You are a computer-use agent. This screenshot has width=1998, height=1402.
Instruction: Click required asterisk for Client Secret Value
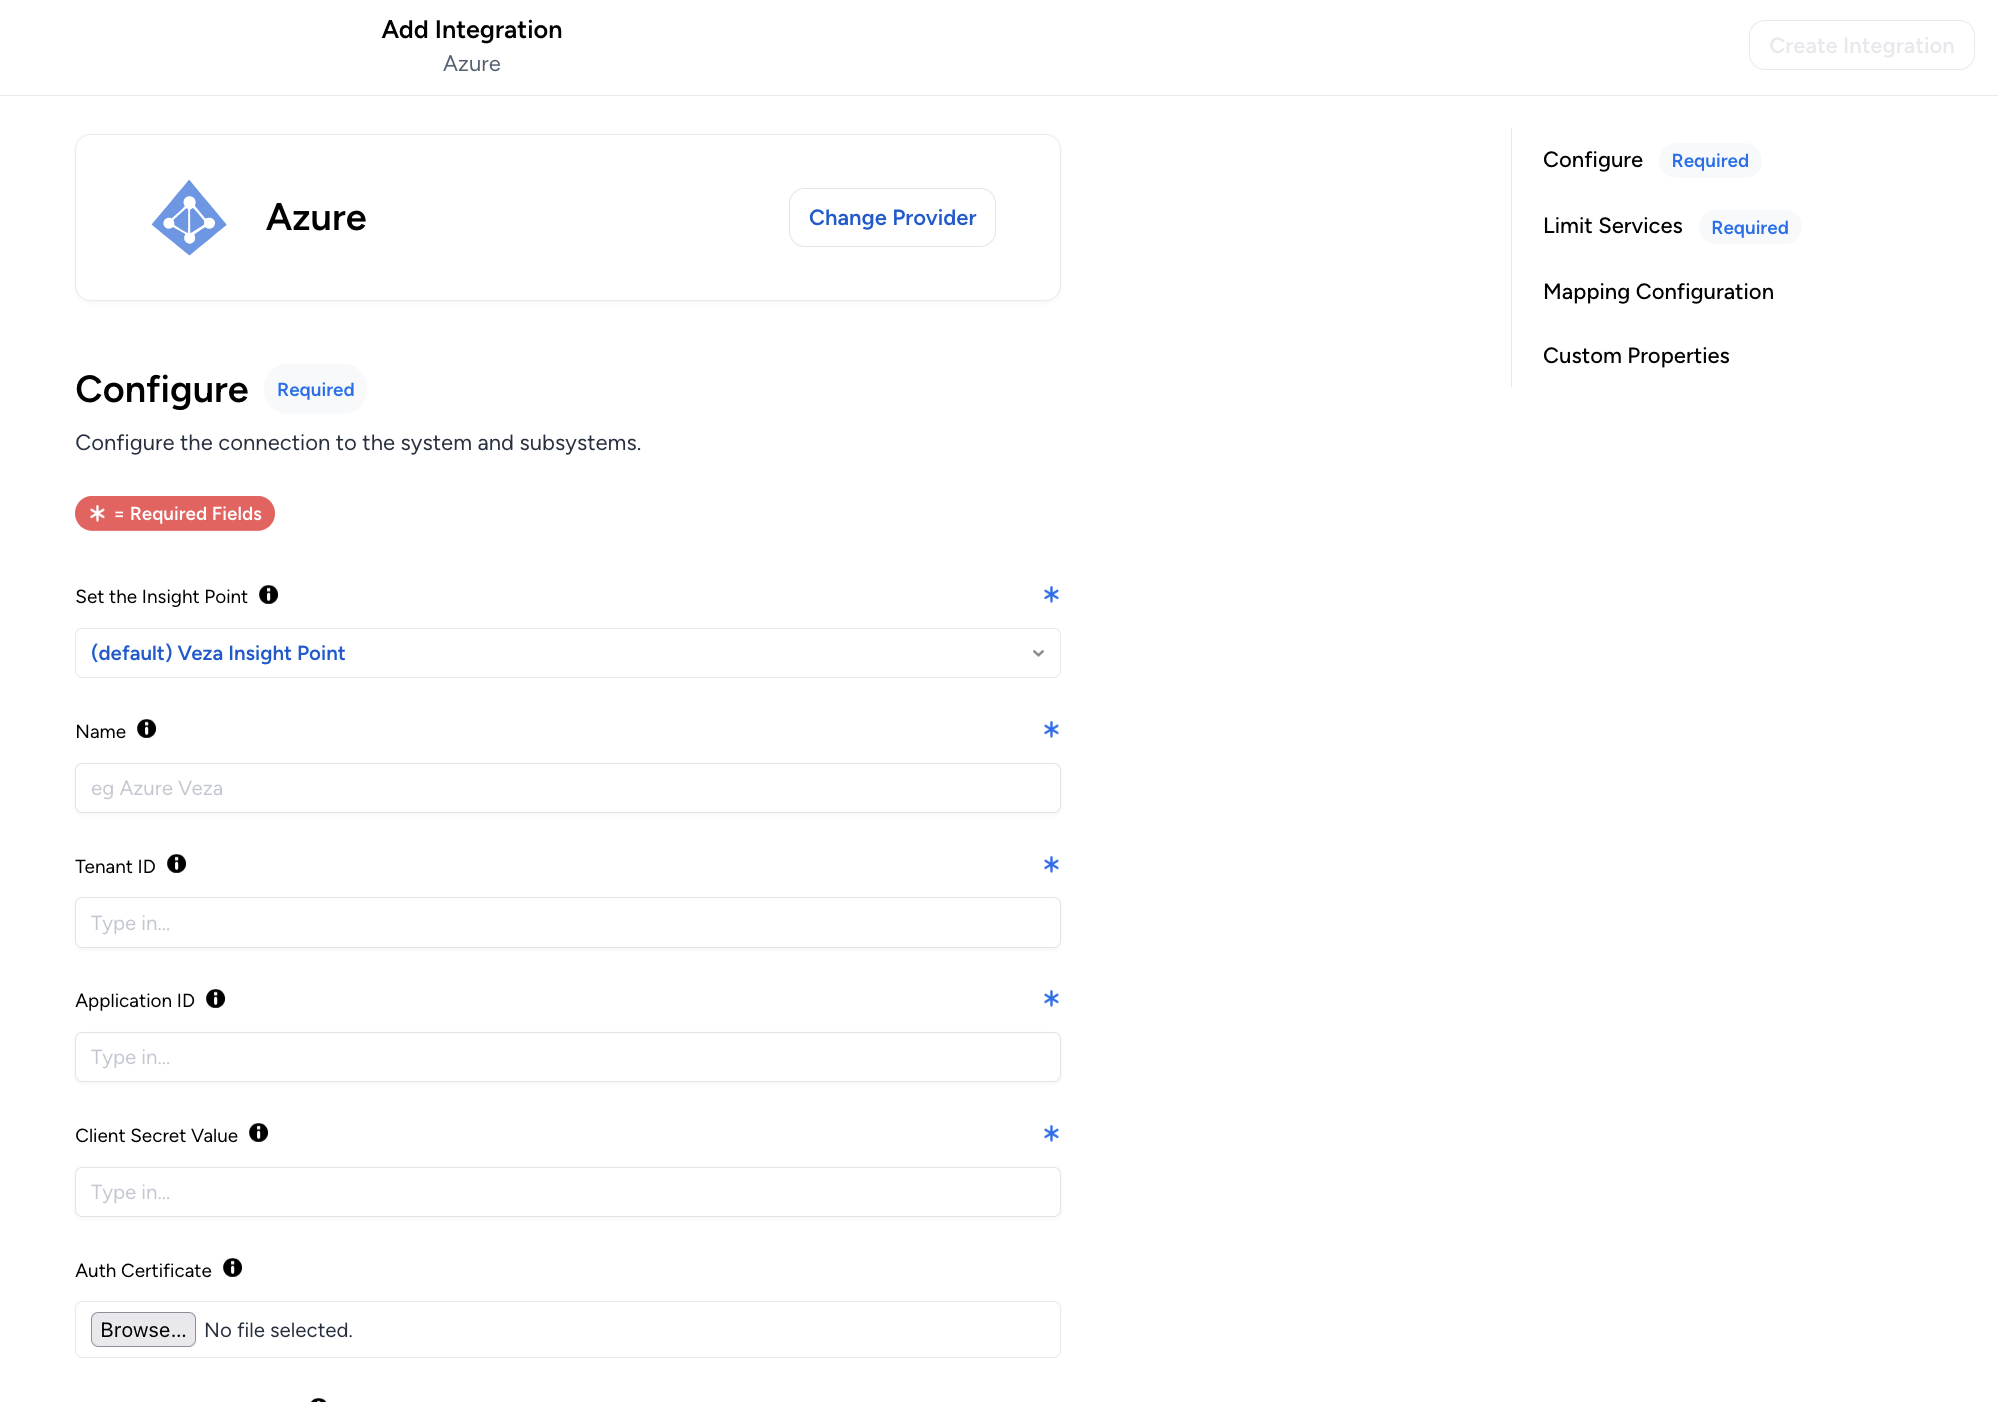pyautogui.click(x=1051, y=1134)
